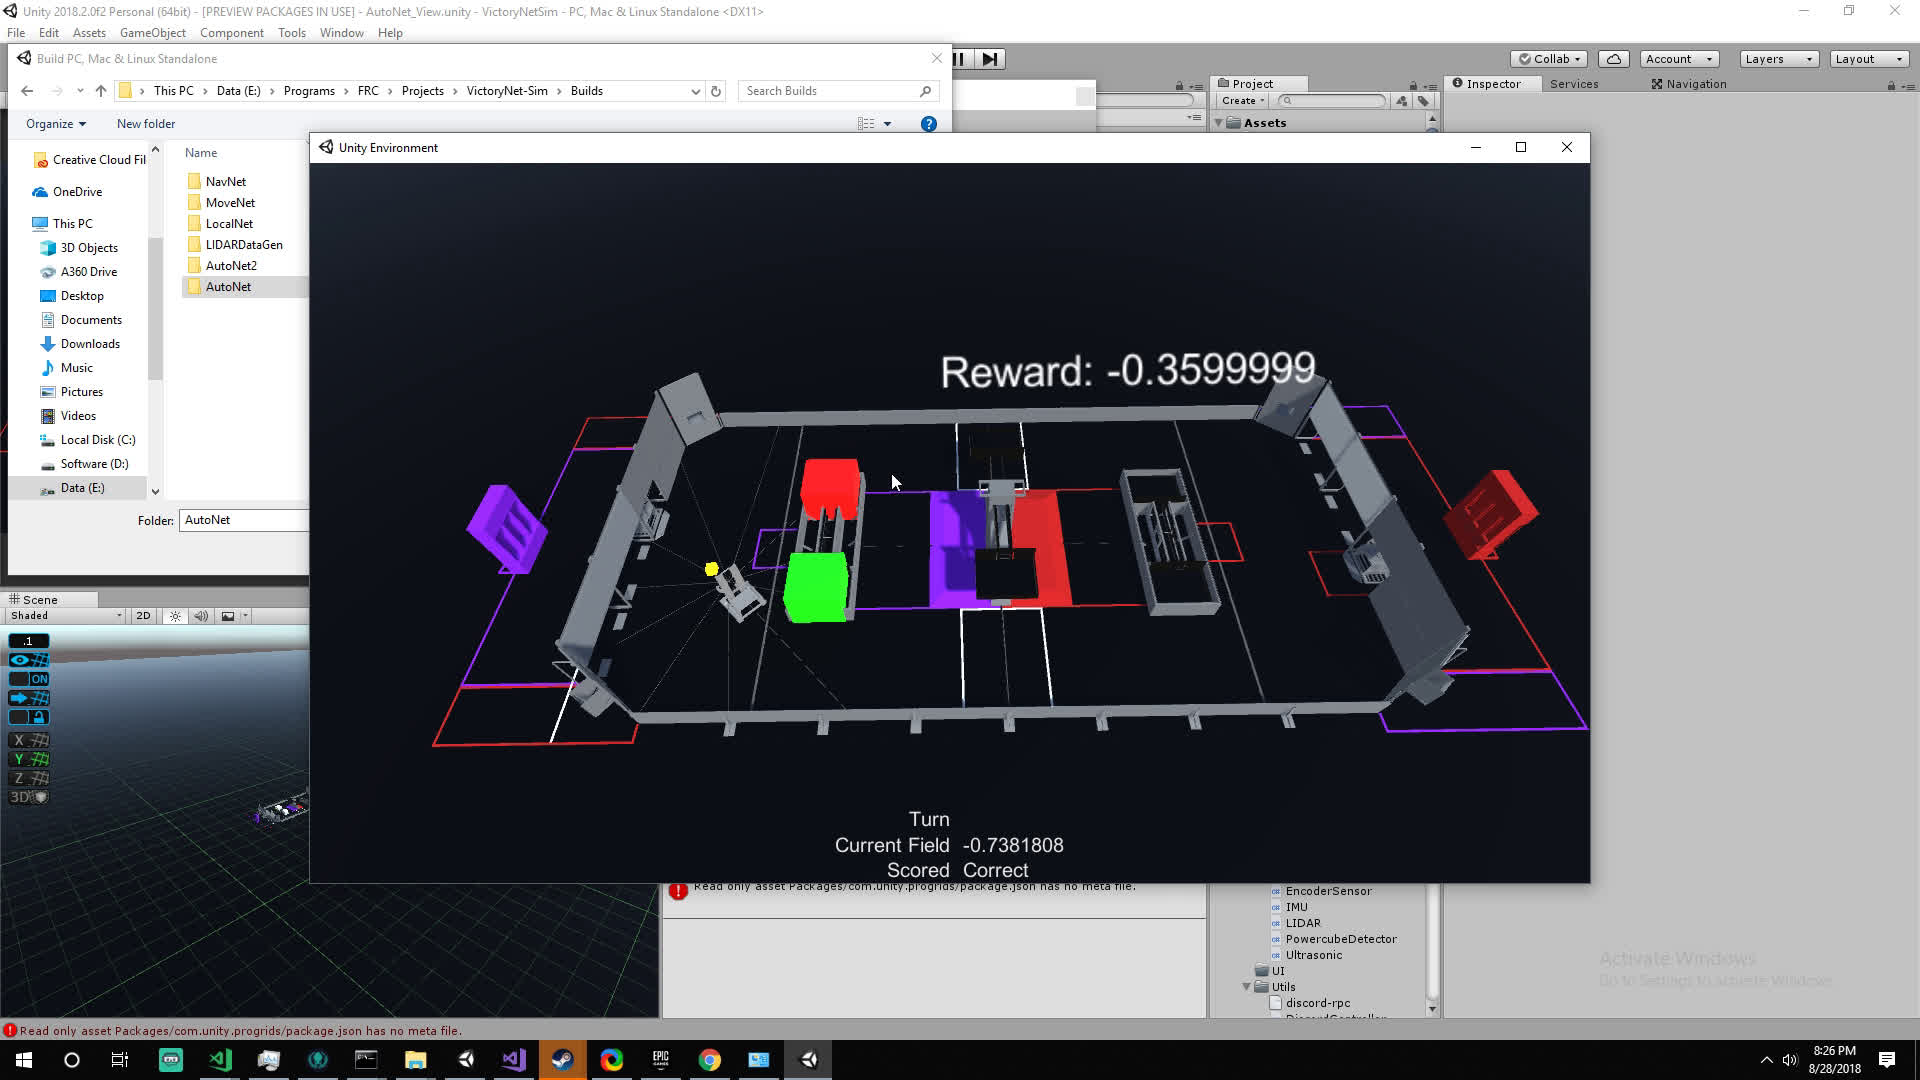
Task: Toggle scene effects image icon
Action: [x=228, y=616]
